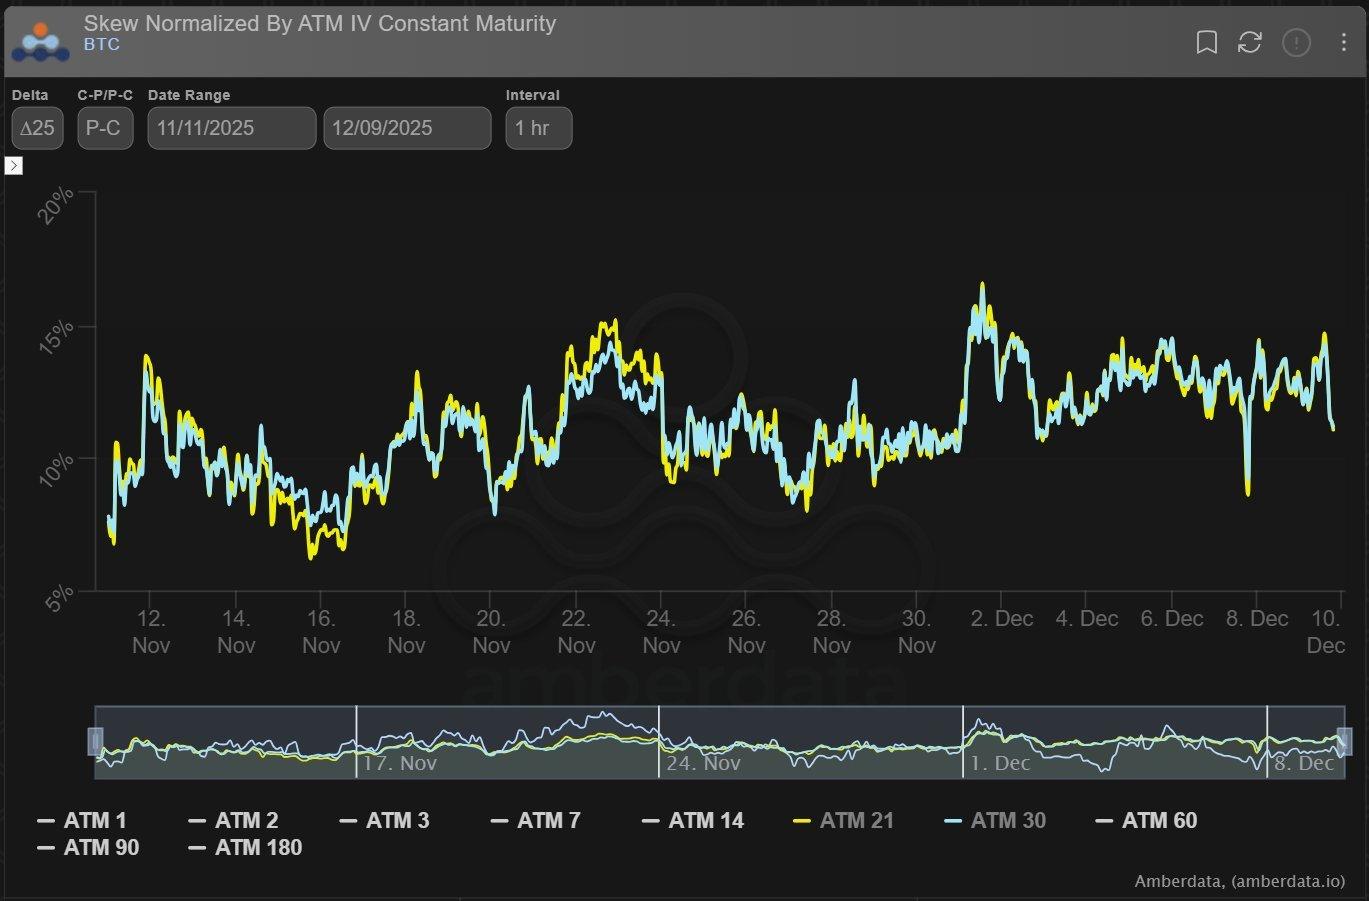
Task: Click the Amberdata logo icon
Action: click(x=40, y=40)
